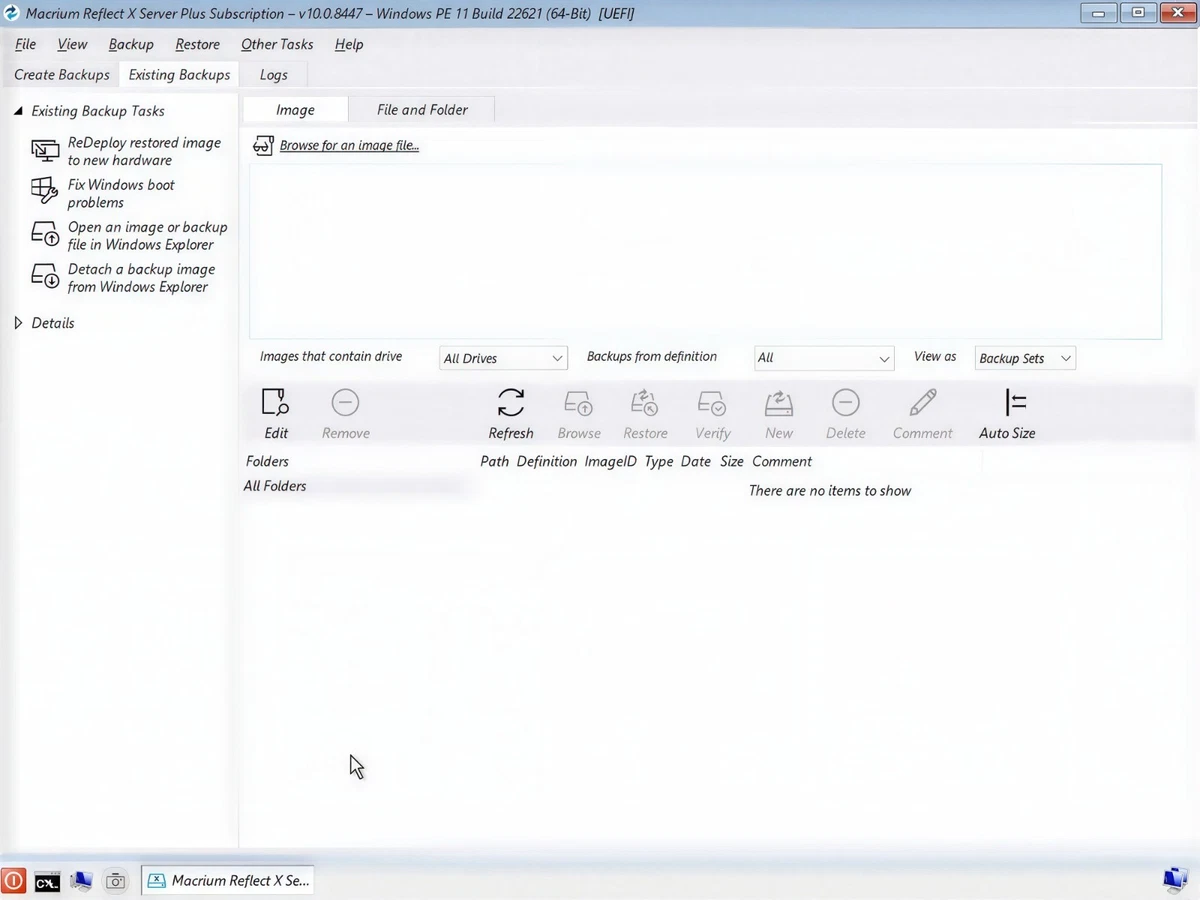The width and height of the screenshot is (1200, 900).
Task: Click the Restore toolbar icon
Action: coord(645,403)
